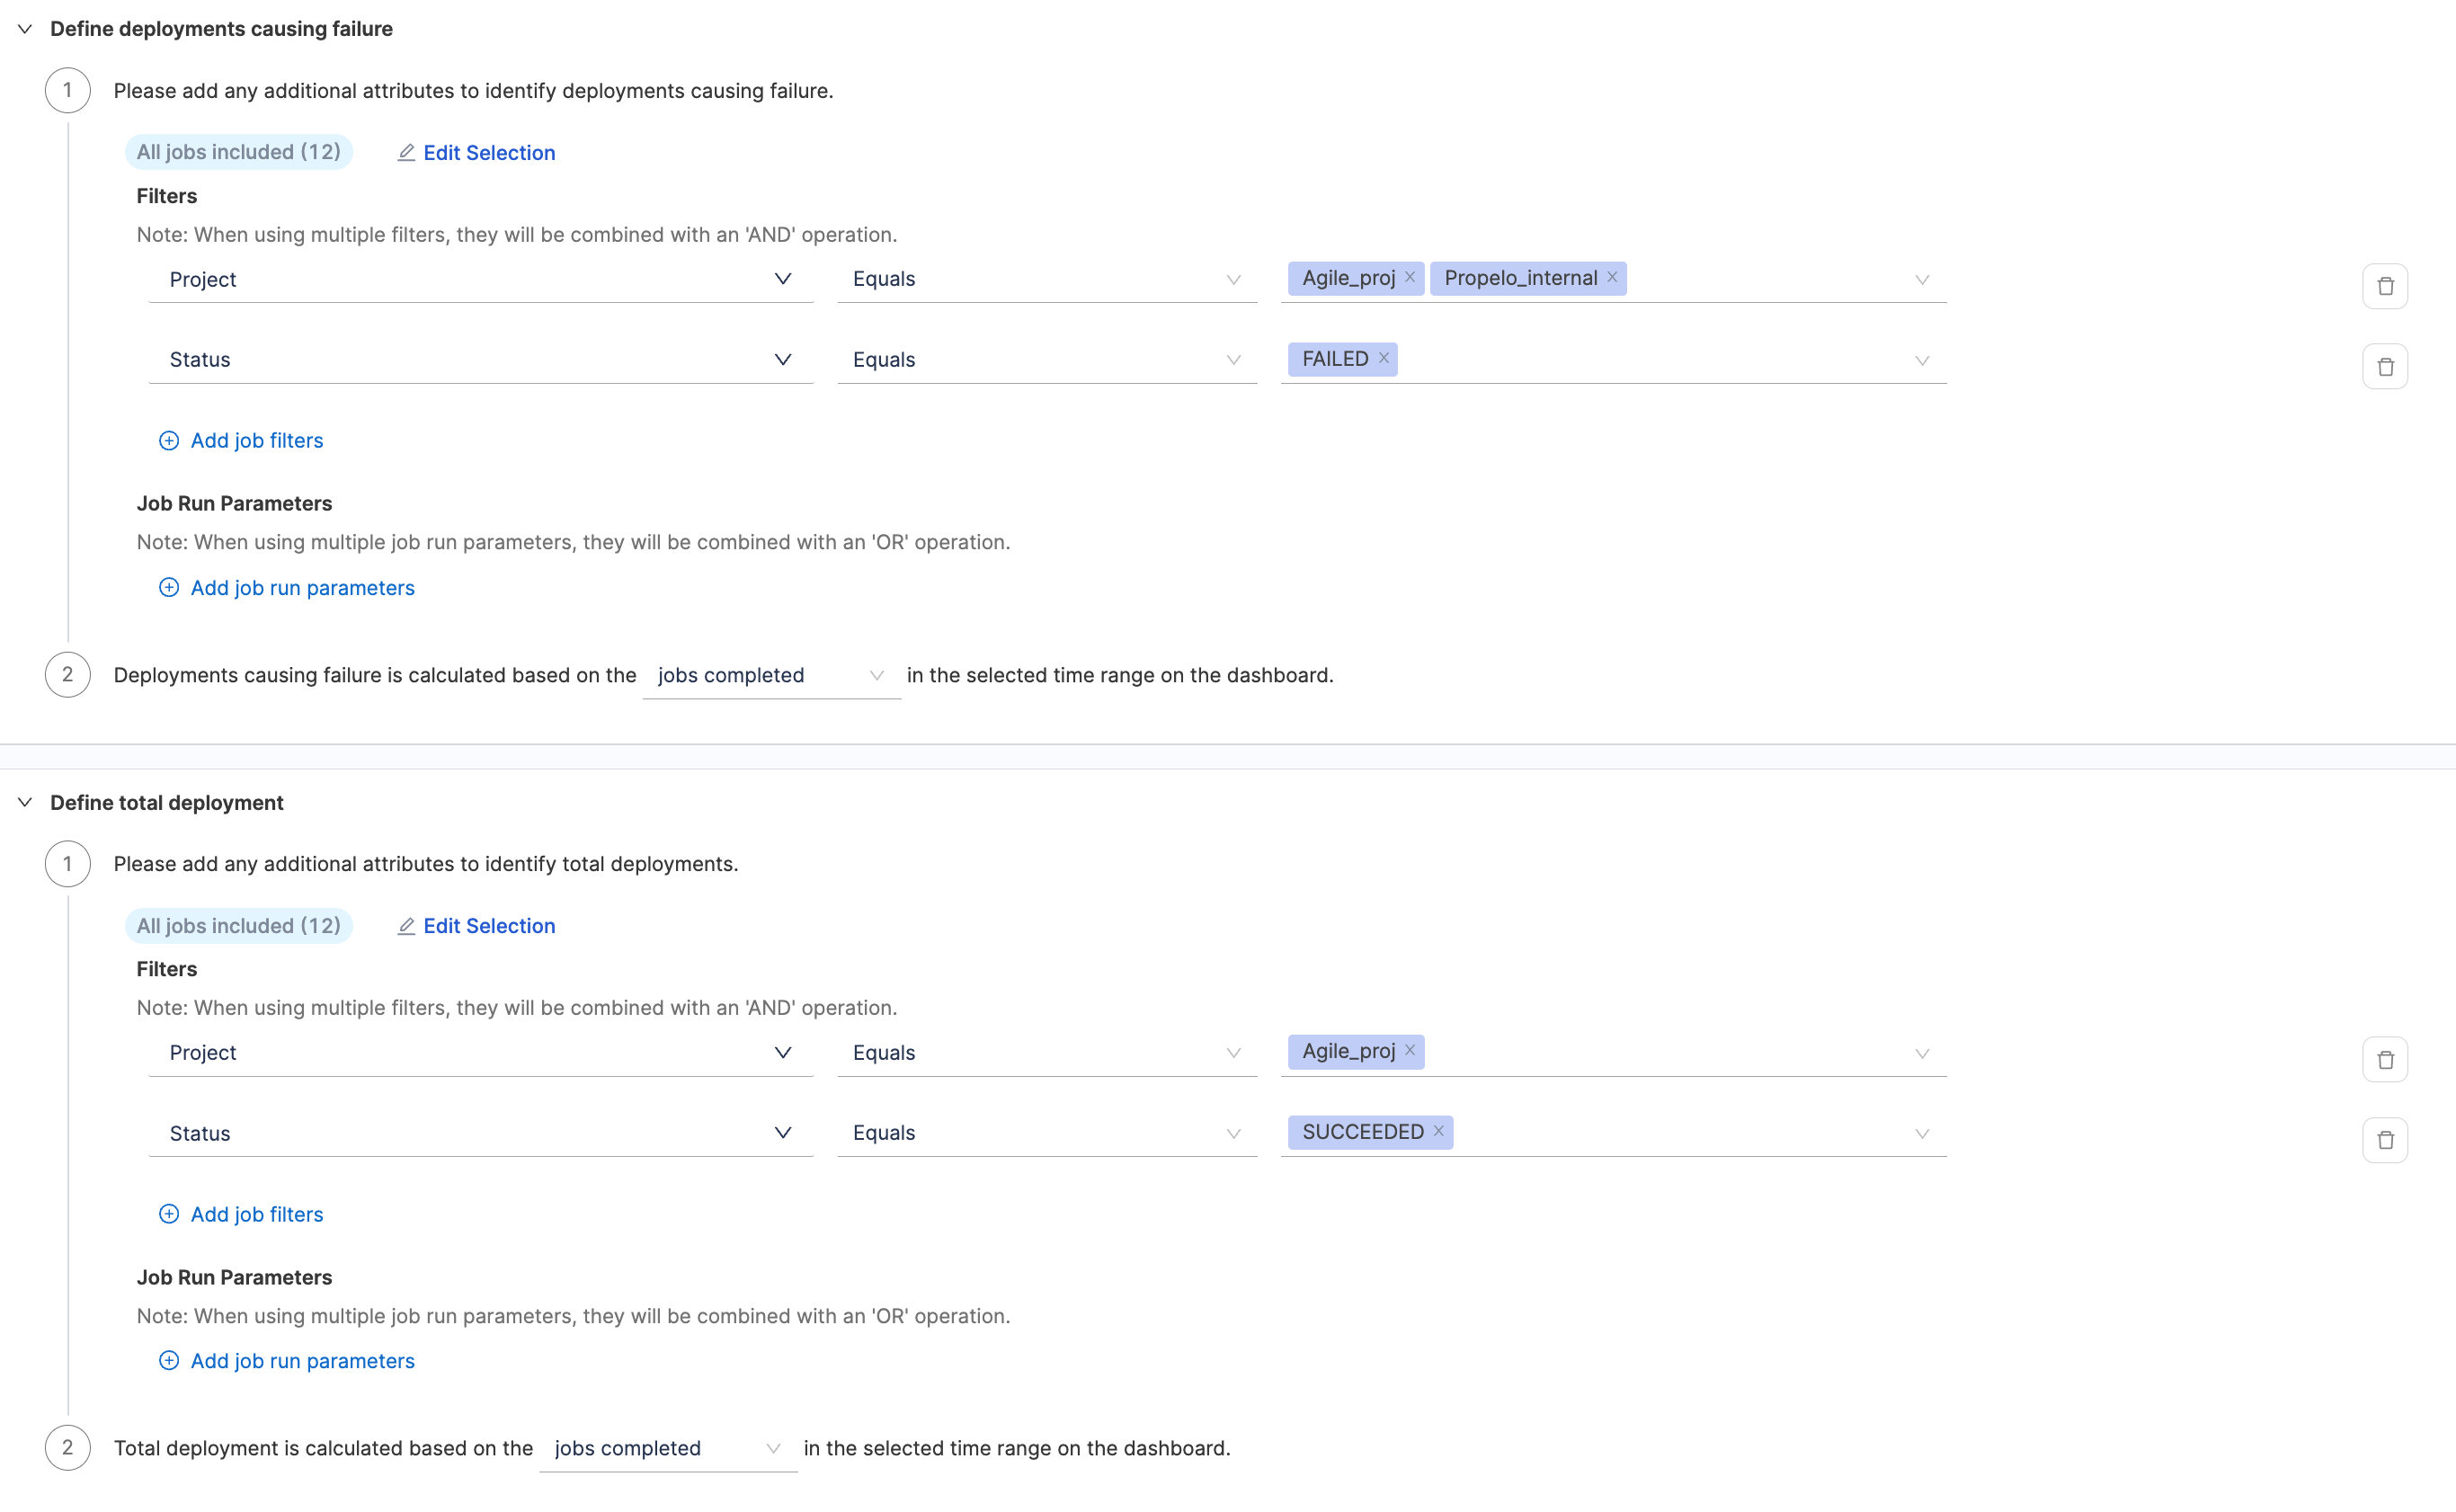Delete the FAILED Status filter row
This screenshot has height=1512, width=2456.
click(x=2384, y=366)
